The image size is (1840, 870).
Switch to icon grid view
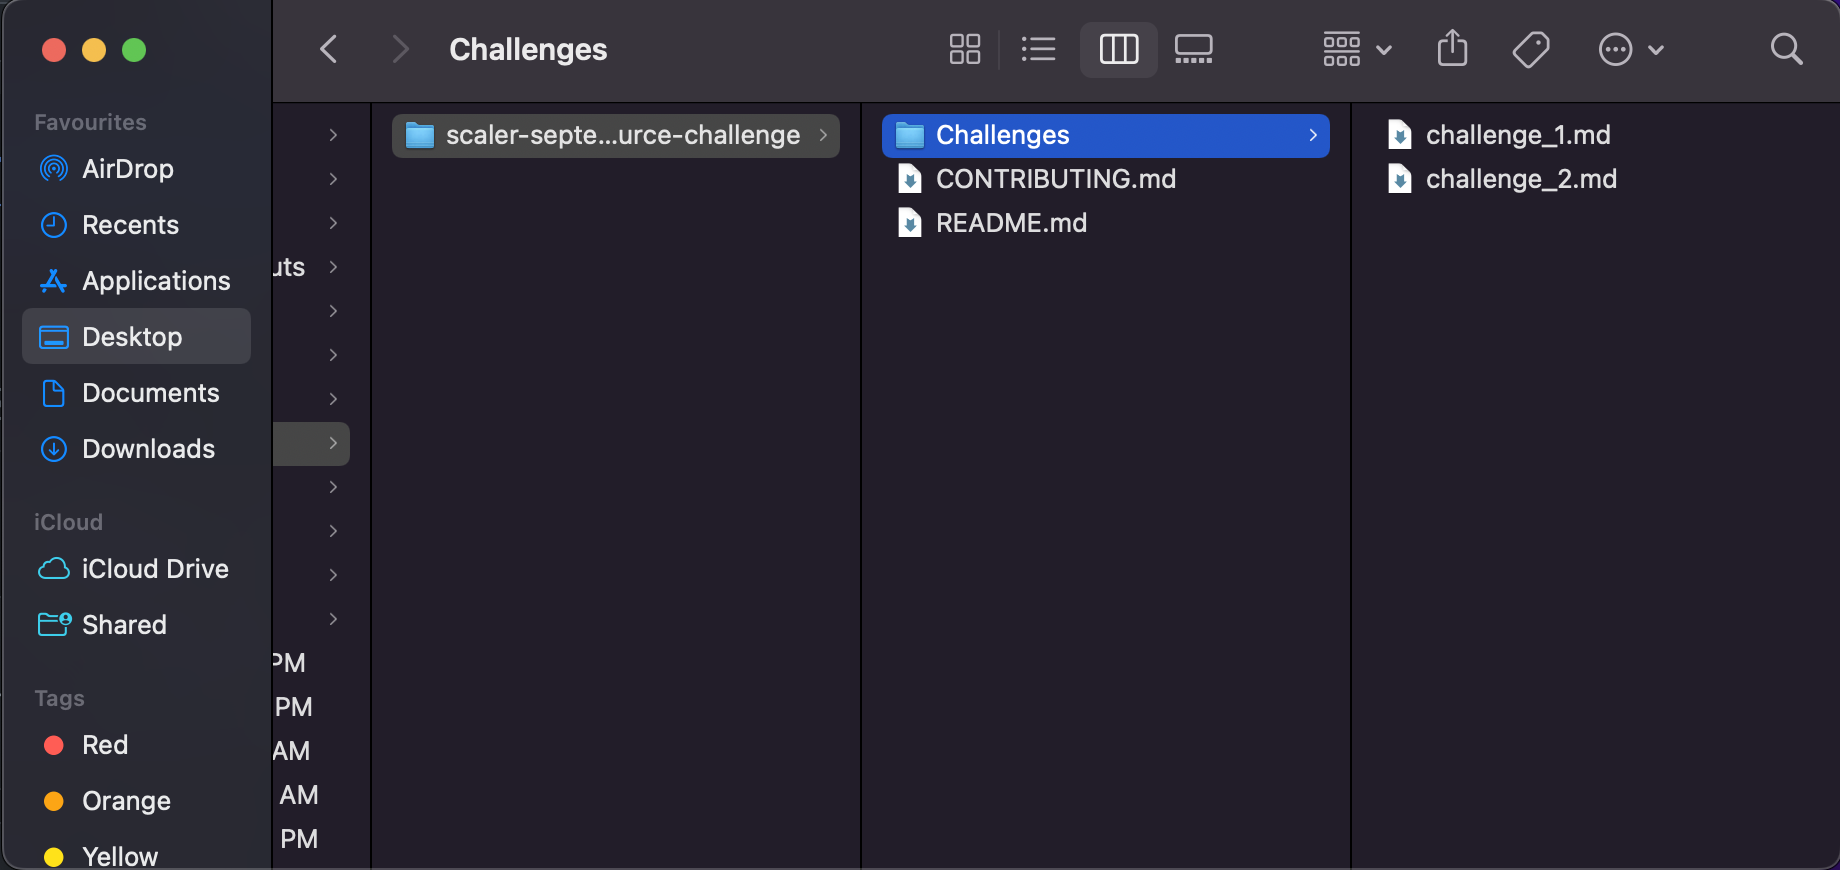point(964,49)
